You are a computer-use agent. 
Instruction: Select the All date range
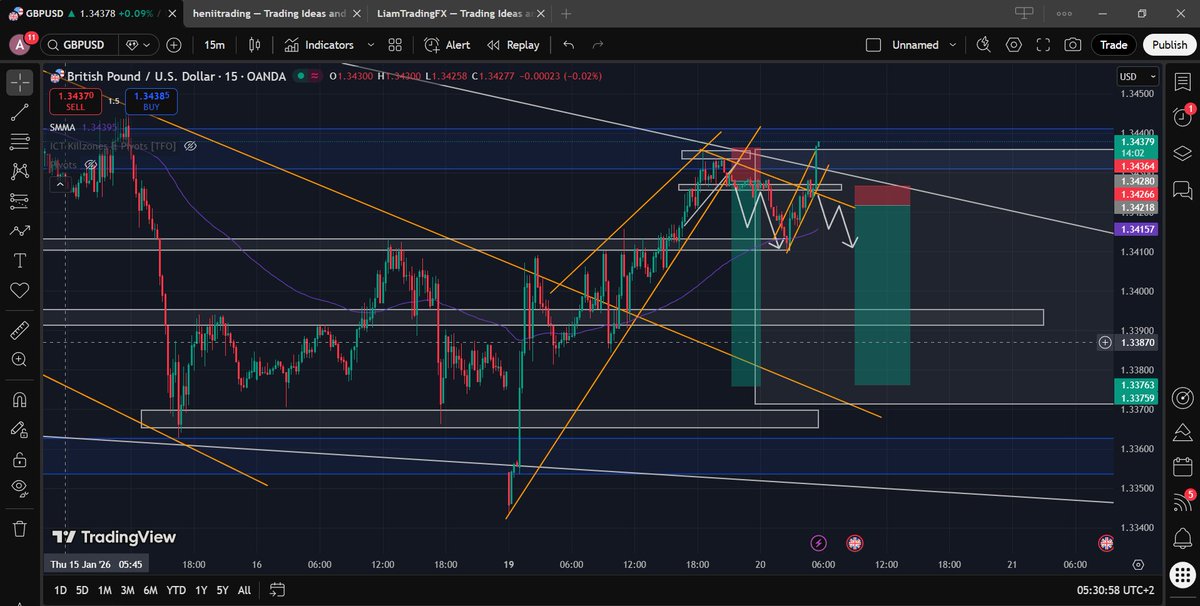tap(245, 590)
